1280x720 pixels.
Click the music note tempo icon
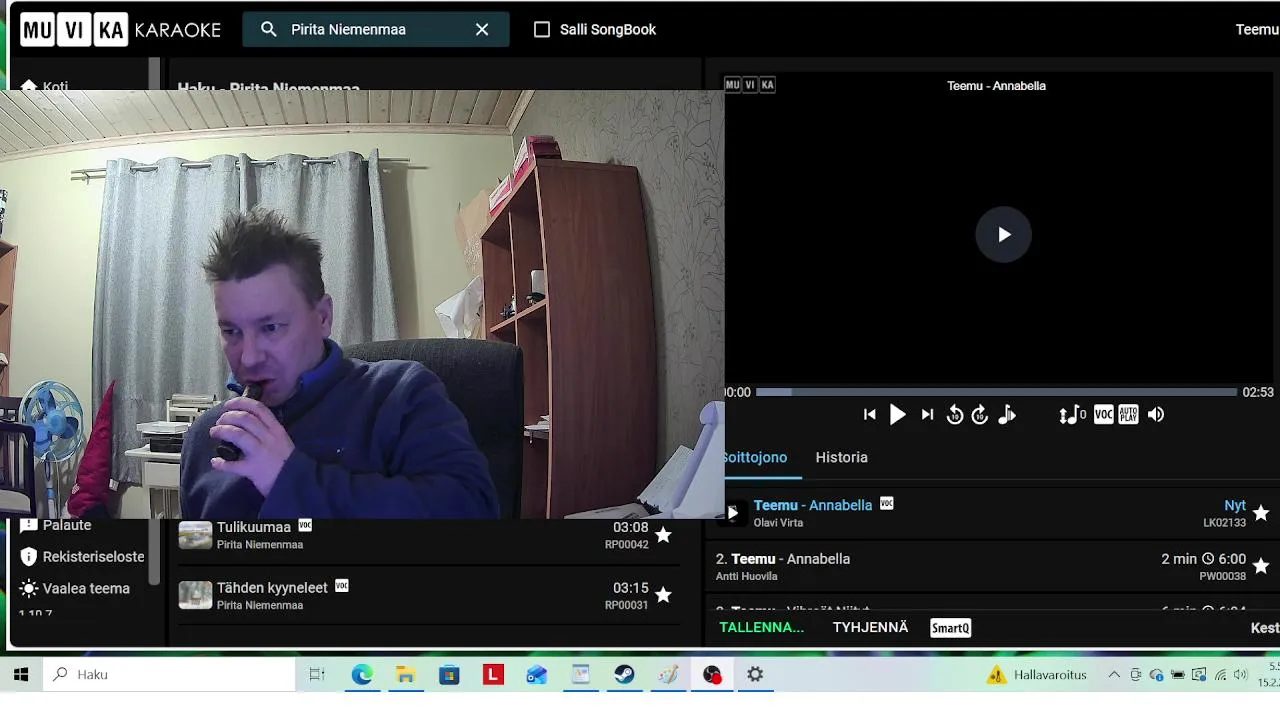click(1007, 415)
